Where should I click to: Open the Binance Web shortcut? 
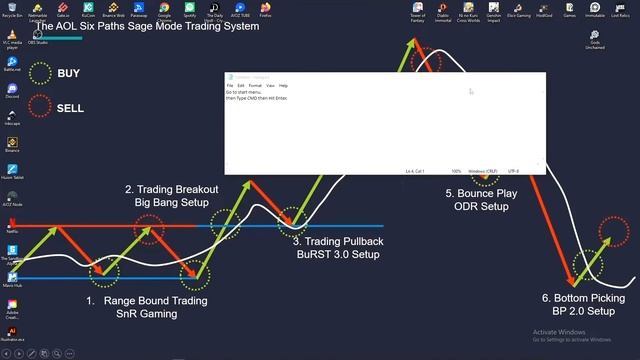coord(113,10)
